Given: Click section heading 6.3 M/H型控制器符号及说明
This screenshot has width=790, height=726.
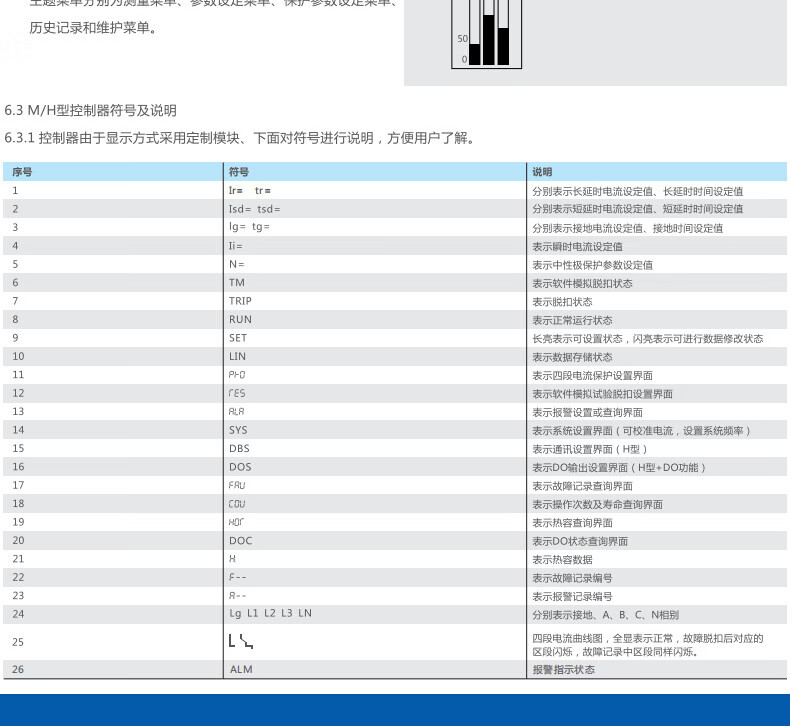Looking at the screenshot, I should (x=91, y=110).
